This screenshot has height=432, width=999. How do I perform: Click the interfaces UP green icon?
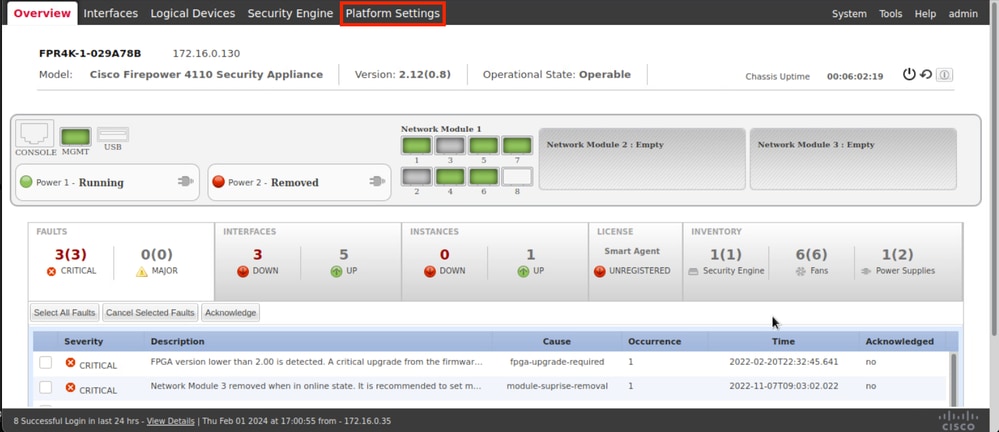(336, 271)
